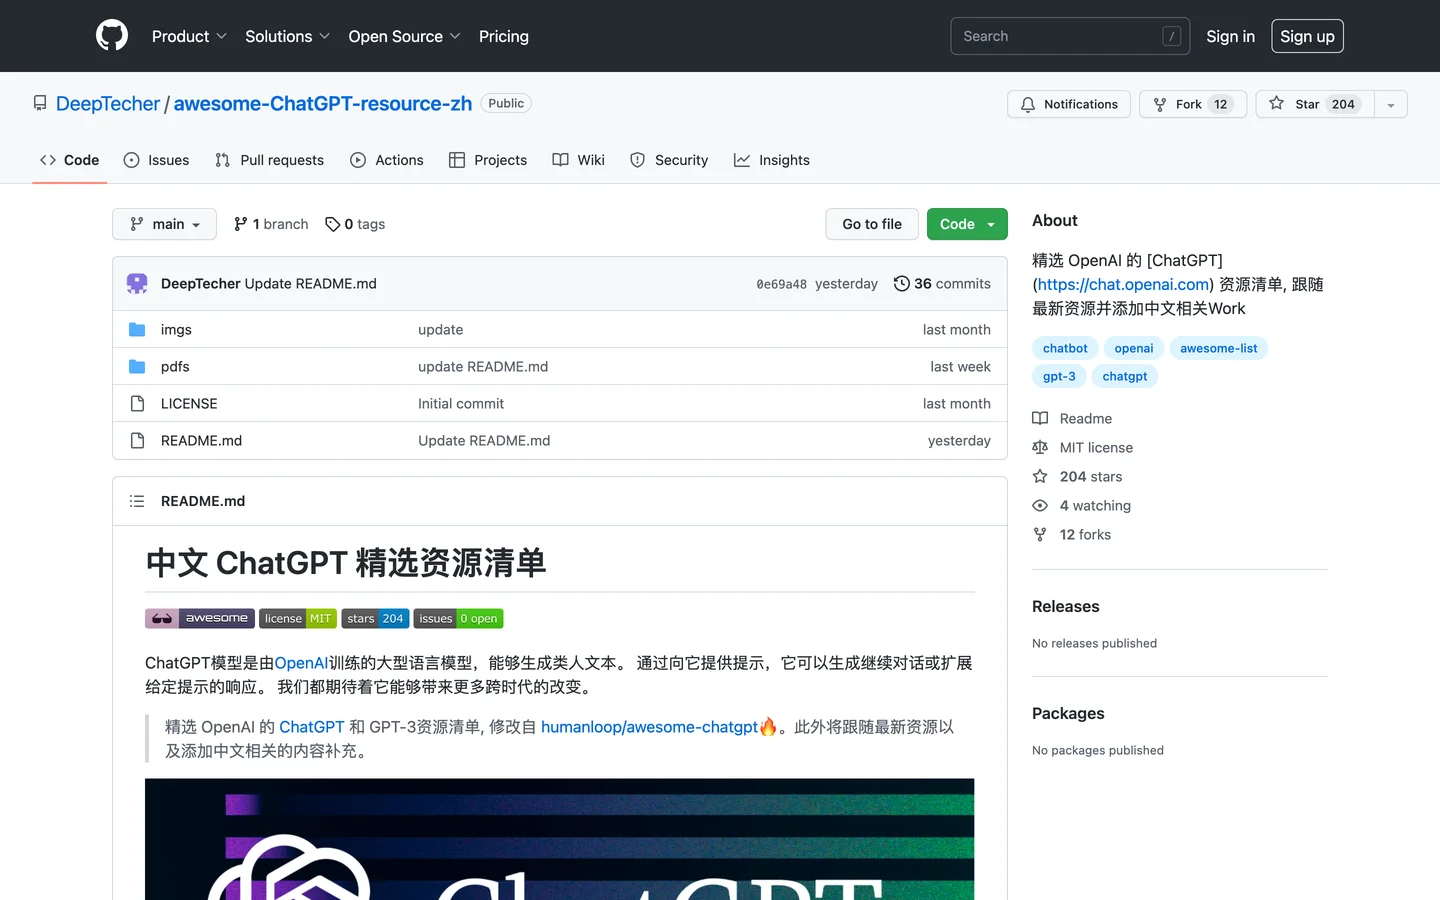
Task: Switch to the Wiki tab
Action: tap(579, 160)
